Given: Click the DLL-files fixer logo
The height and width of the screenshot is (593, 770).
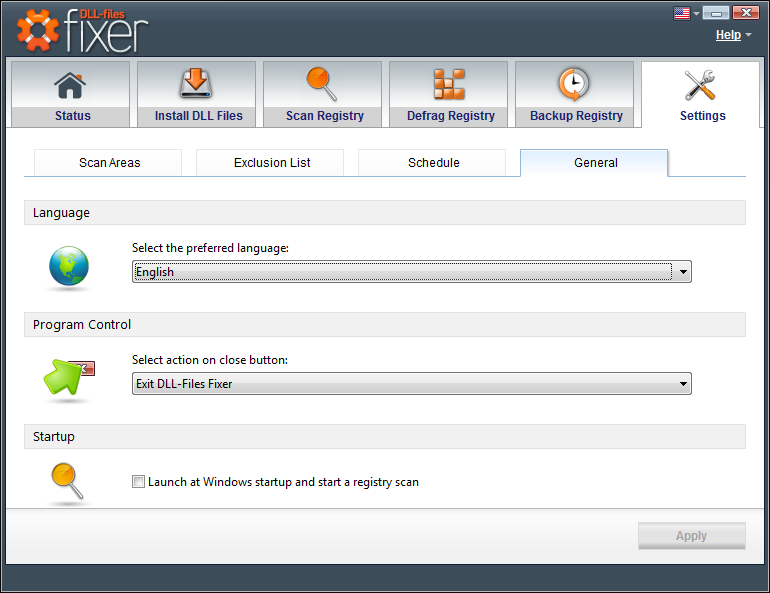Looking at the screenshot, I should click(x=82, y=30).
